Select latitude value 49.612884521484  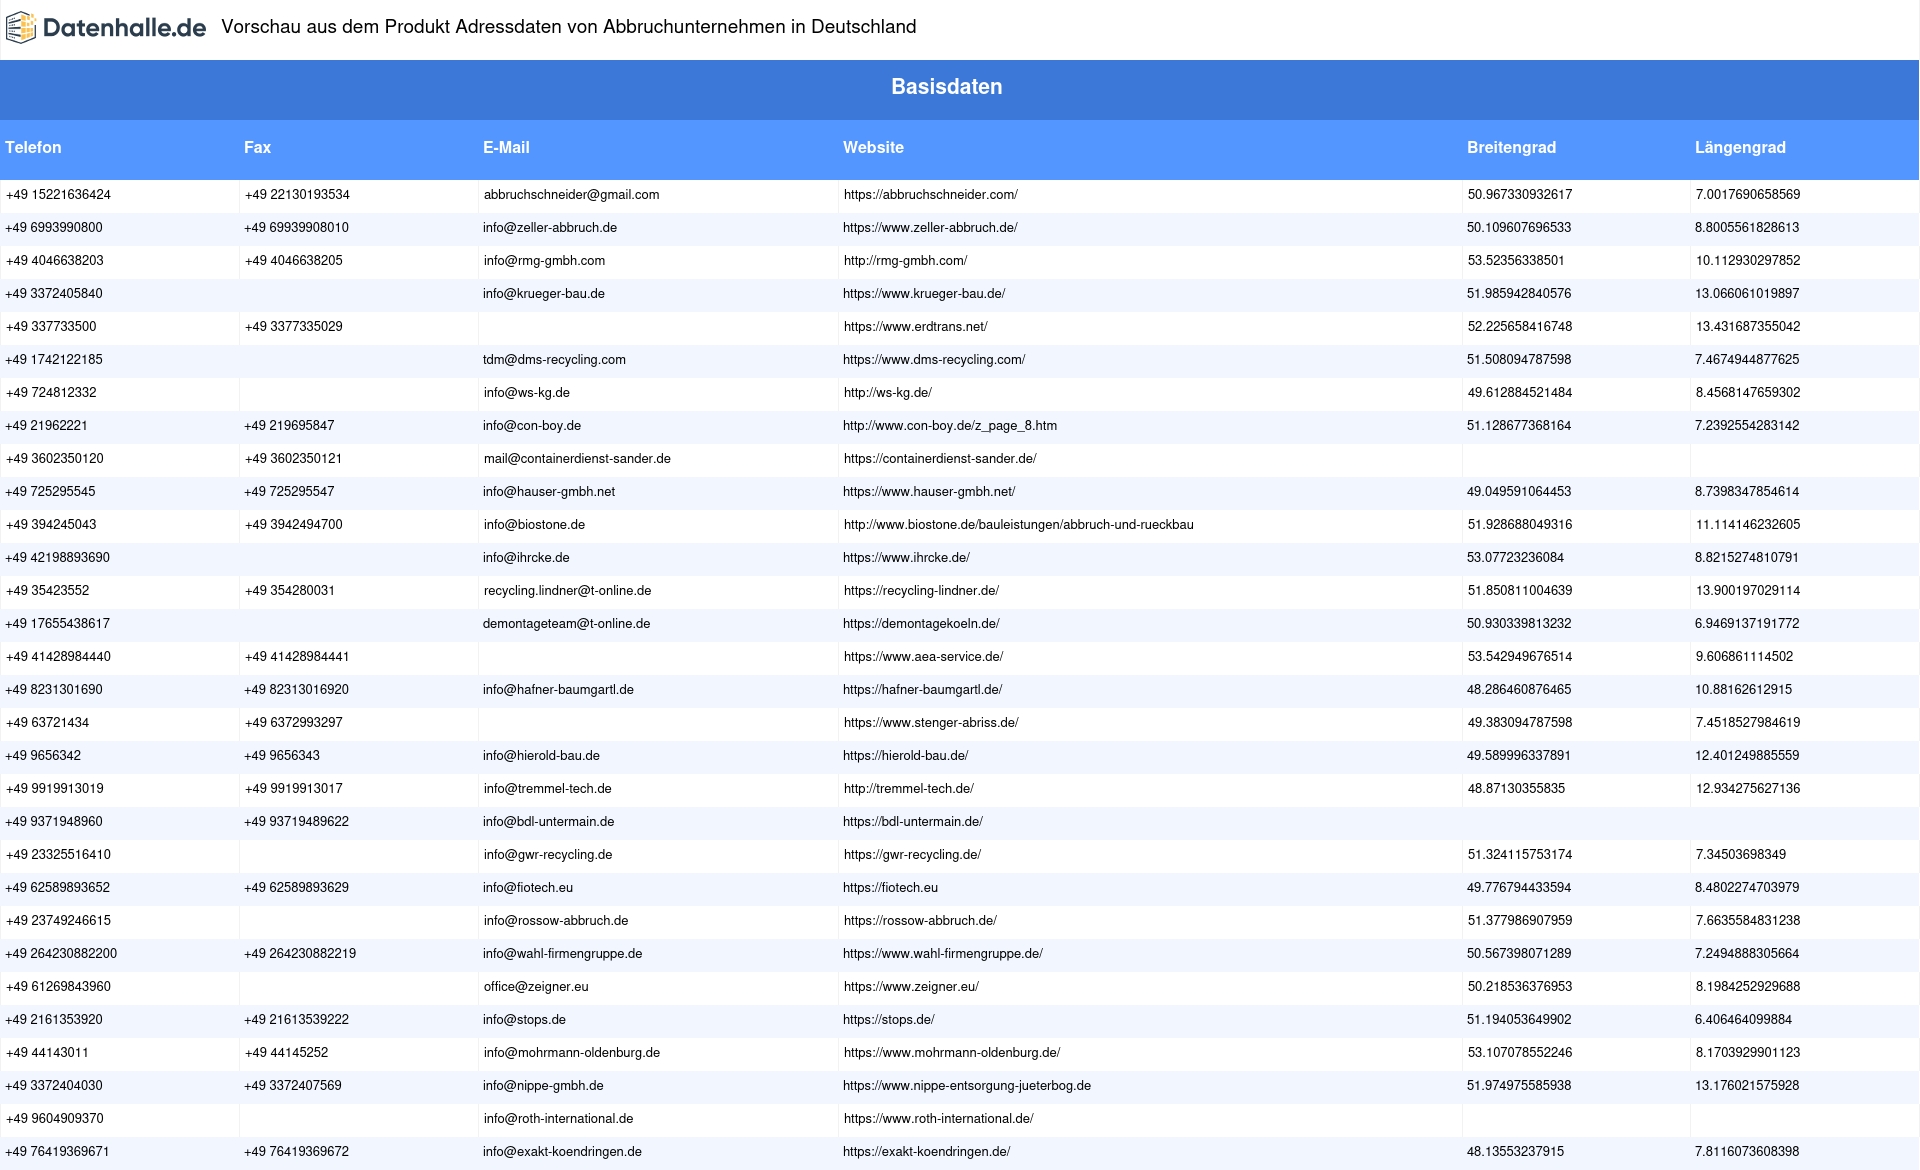click(x=1519, y=393)
